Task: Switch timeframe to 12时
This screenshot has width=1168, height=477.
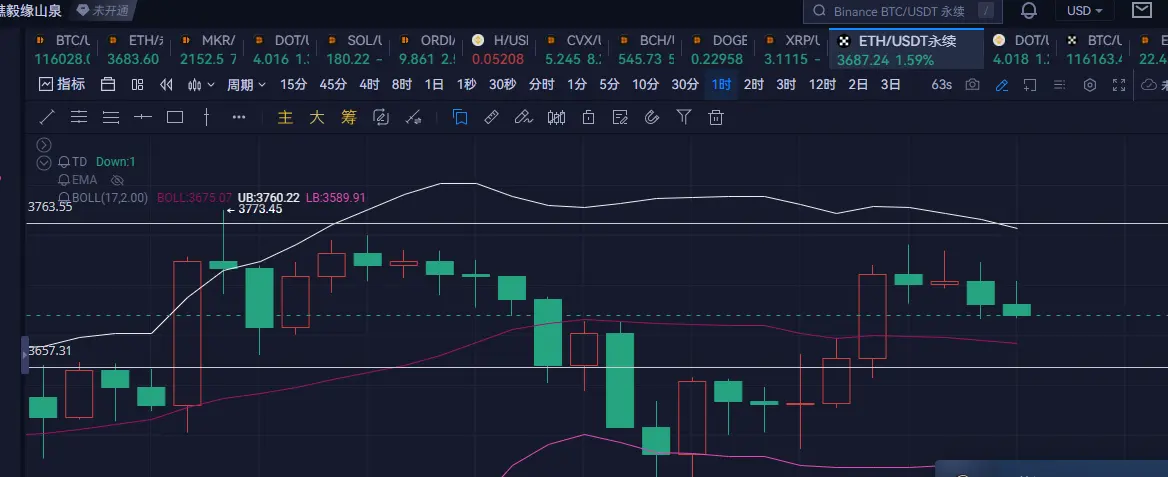Action: tap(822, 85)
